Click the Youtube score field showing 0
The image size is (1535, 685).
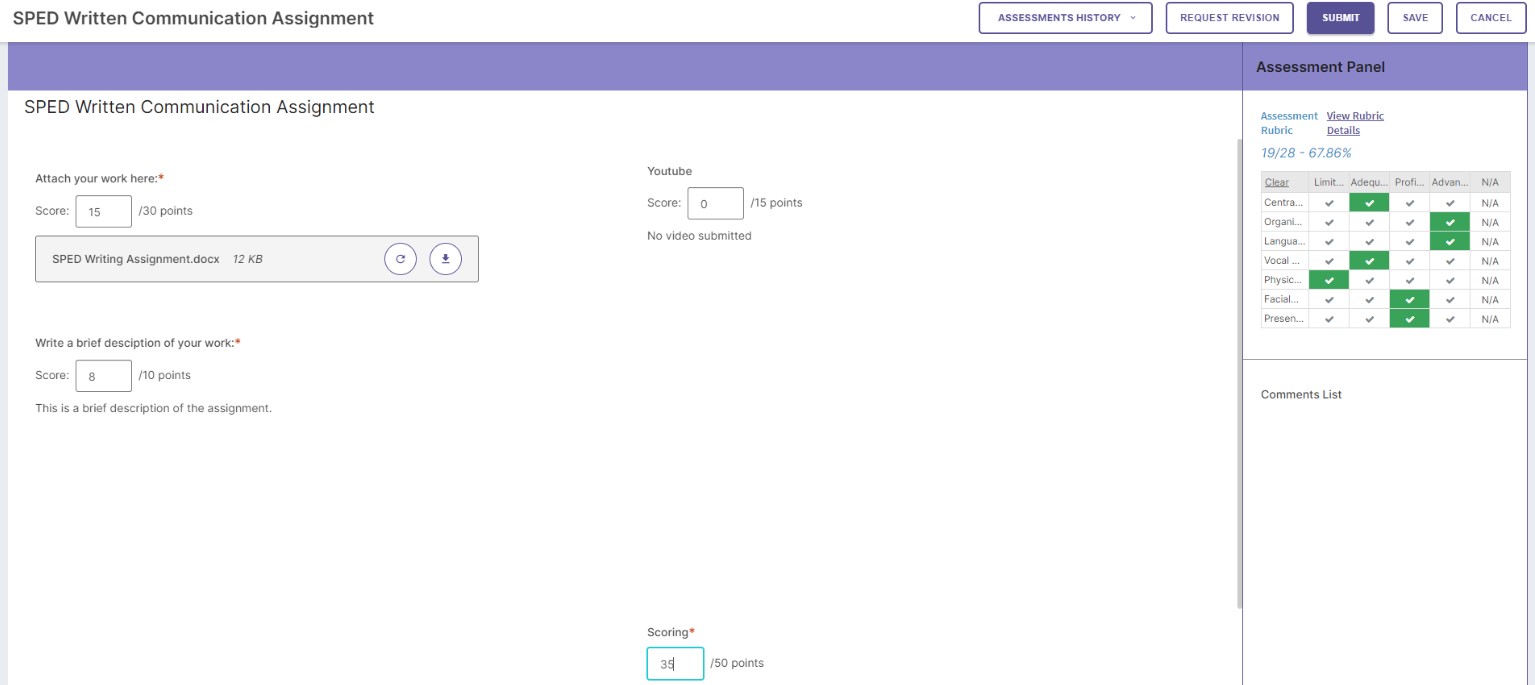tap(715, 203)
